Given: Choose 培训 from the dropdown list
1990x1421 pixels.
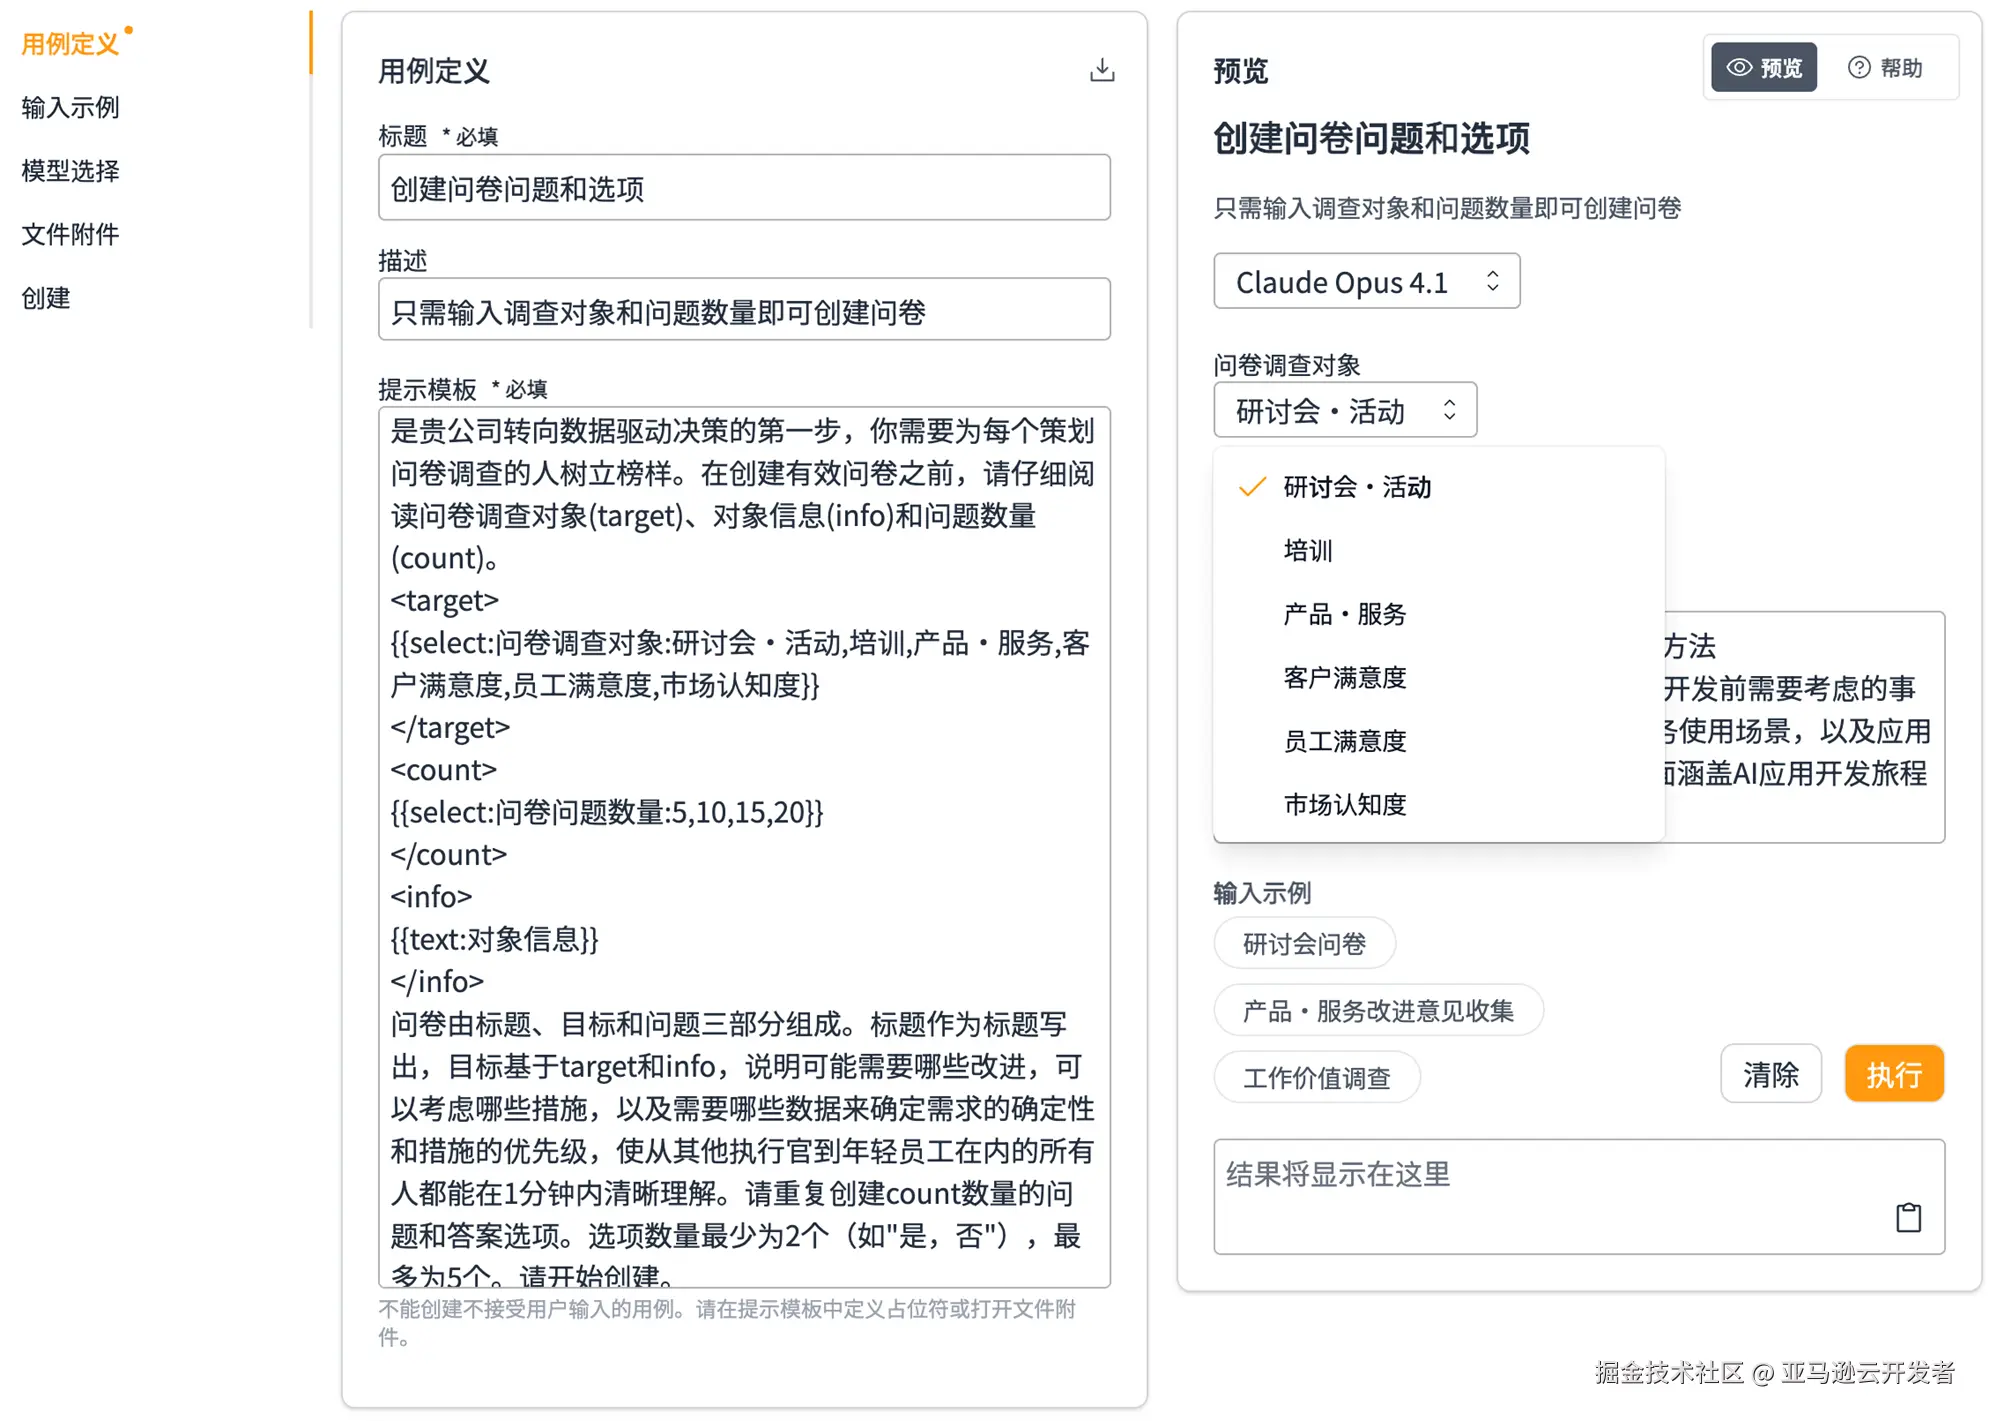Looking at the screenshot, I should (x=1307, y=550).
